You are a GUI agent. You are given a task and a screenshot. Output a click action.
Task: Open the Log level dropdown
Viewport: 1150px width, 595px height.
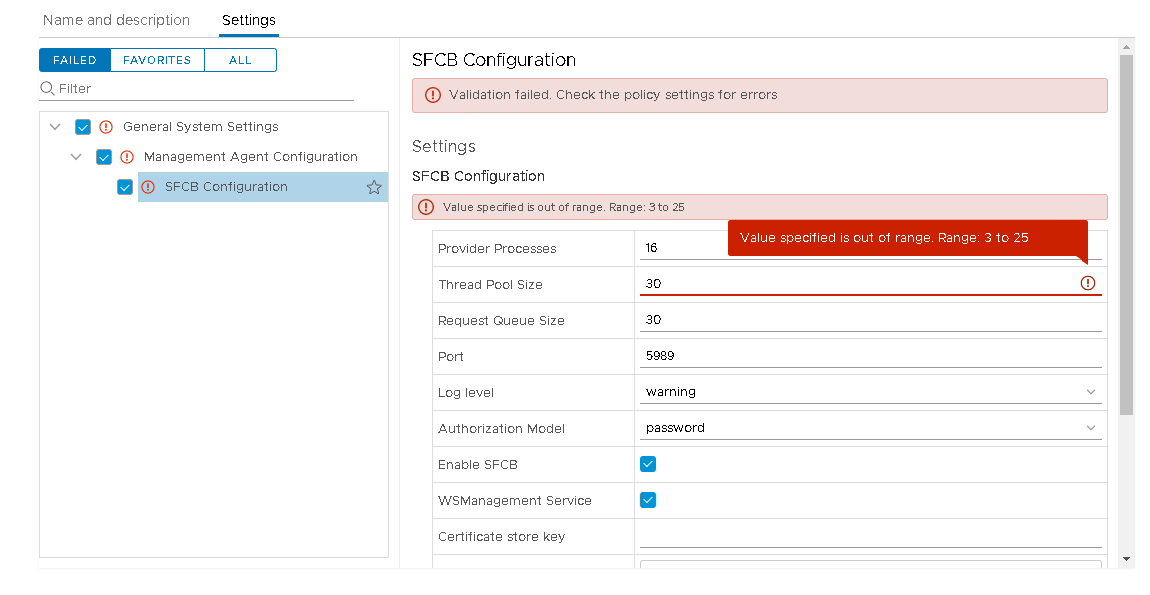[x=1091, y=392]
